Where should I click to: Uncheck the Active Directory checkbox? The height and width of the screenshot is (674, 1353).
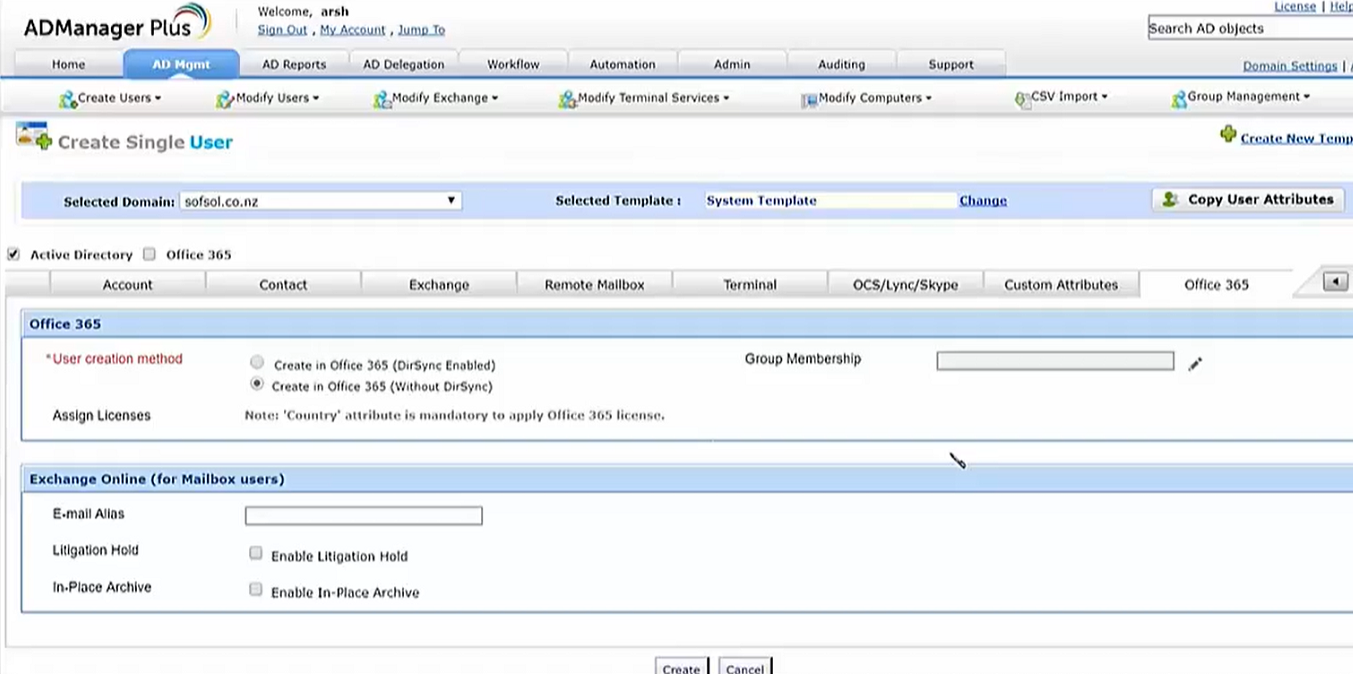14,254
